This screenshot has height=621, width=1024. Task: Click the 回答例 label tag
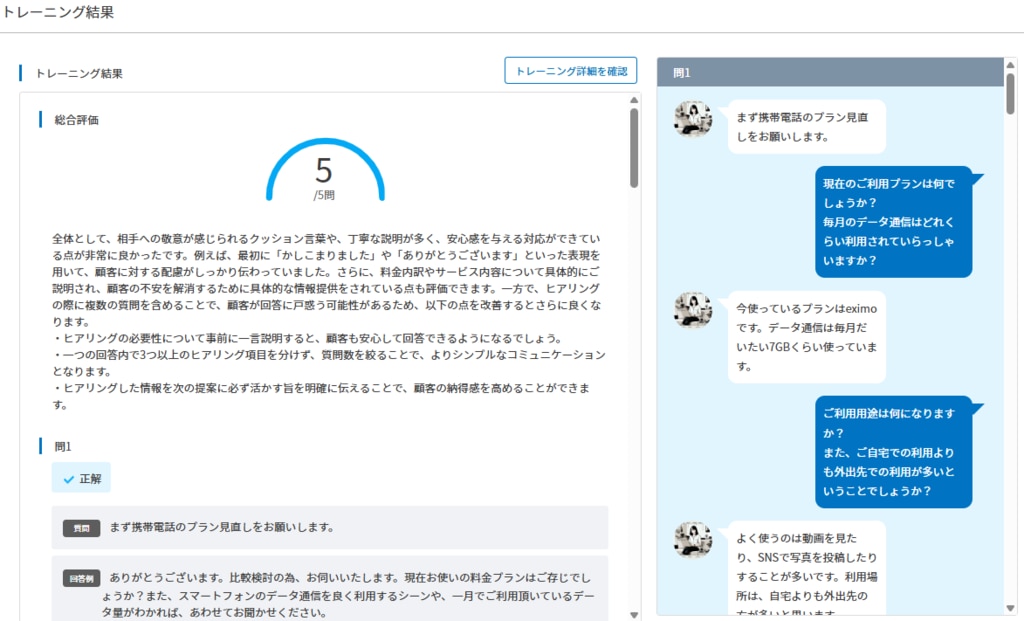point(82,578)
